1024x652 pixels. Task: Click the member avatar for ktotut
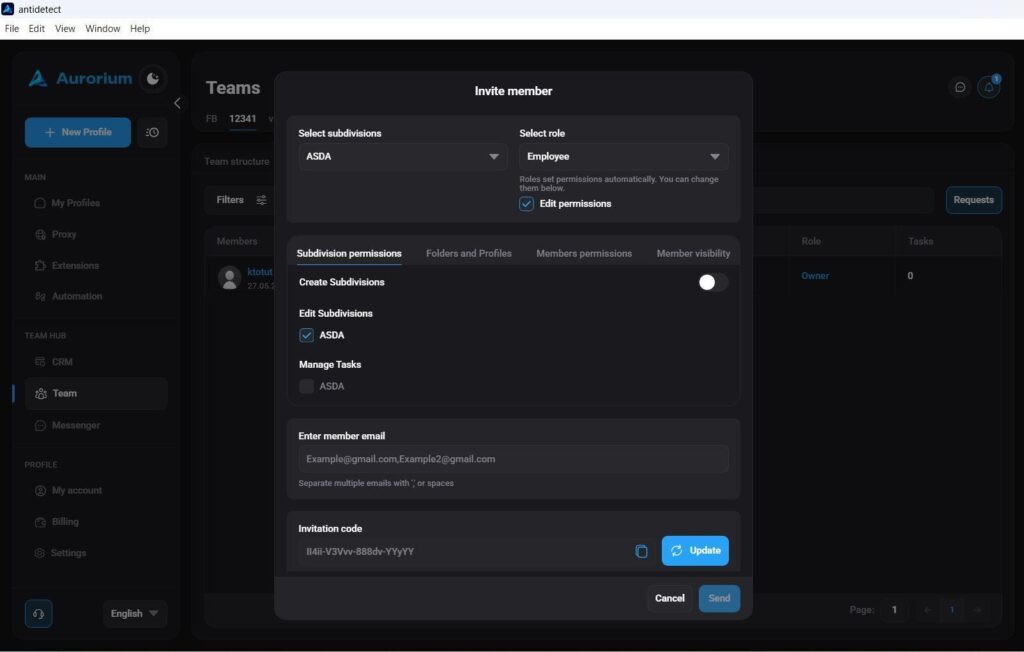tap(229, 278)
